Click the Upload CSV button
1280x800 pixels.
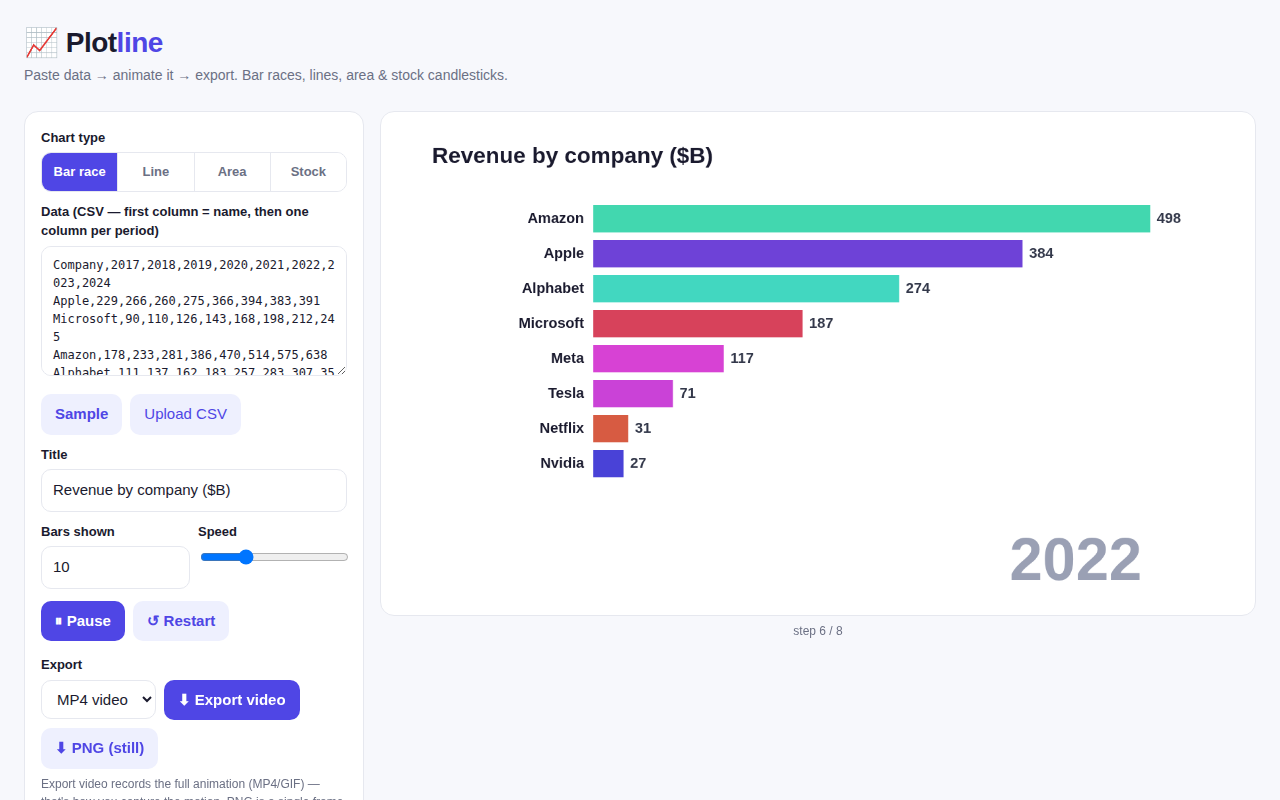[185, 414]
